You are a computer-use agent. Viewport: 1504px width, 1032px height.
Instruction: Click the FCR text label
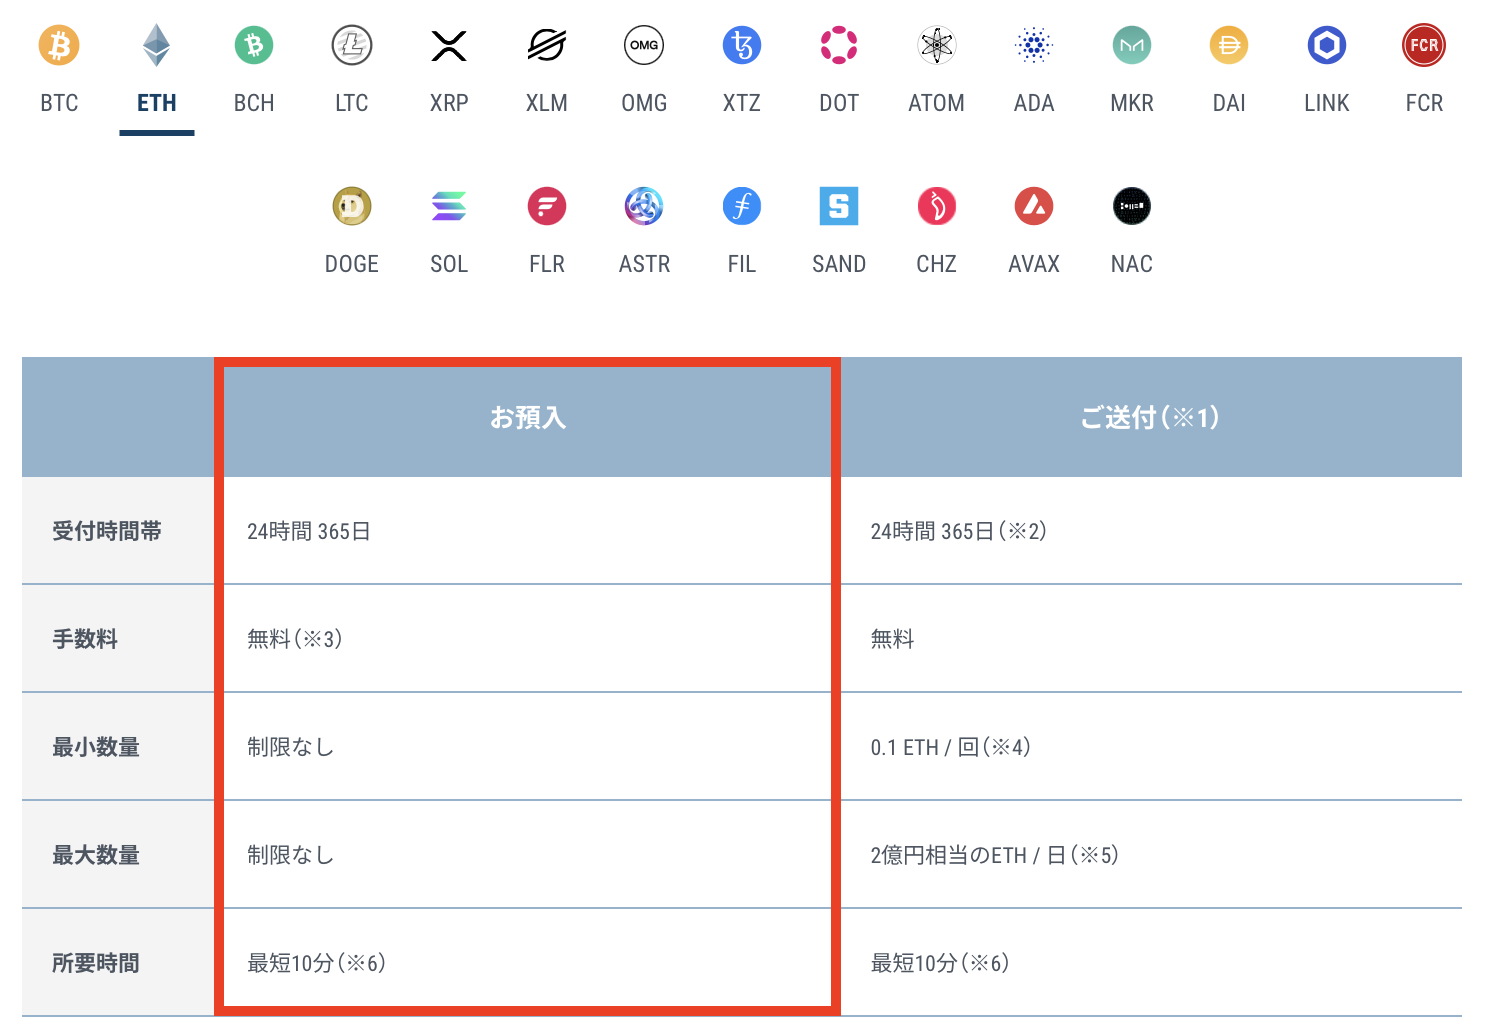(1424, 103)
